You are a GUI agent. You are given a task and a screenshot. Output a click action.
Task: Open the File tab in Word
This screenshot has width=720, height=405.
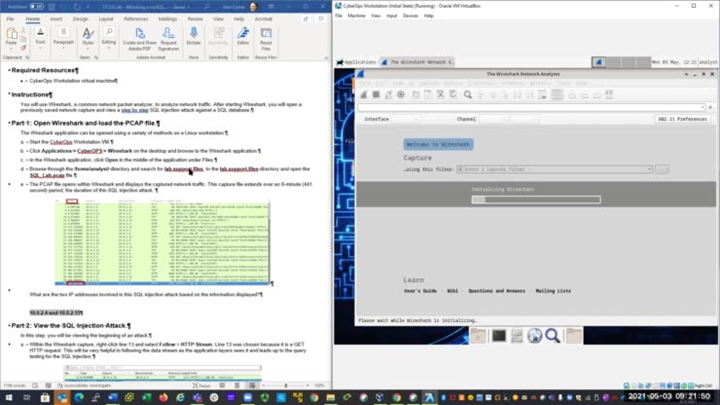(x=10, y=19)
